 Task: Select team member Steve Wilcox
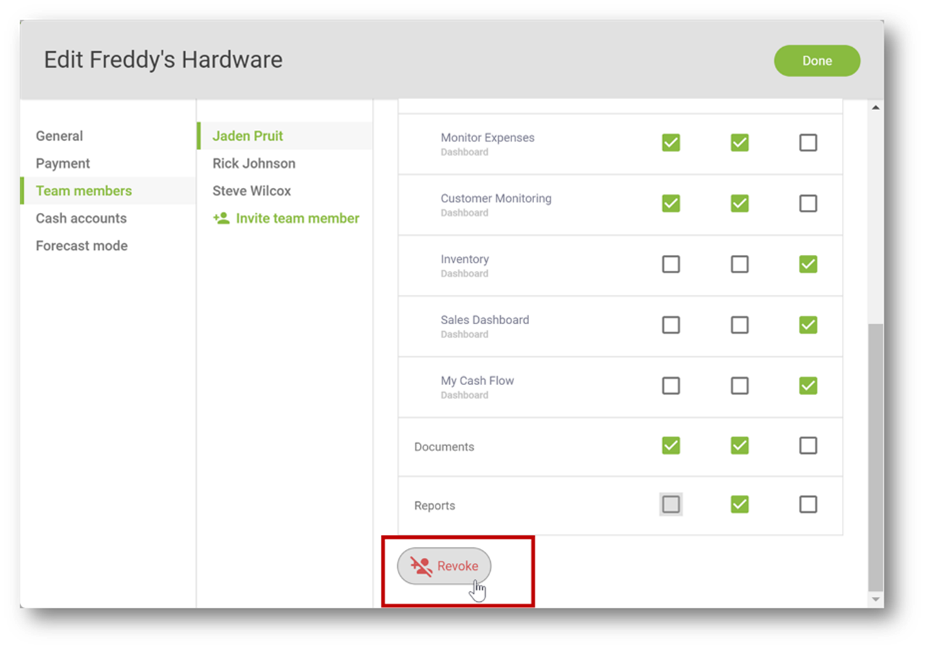point(251,191)
